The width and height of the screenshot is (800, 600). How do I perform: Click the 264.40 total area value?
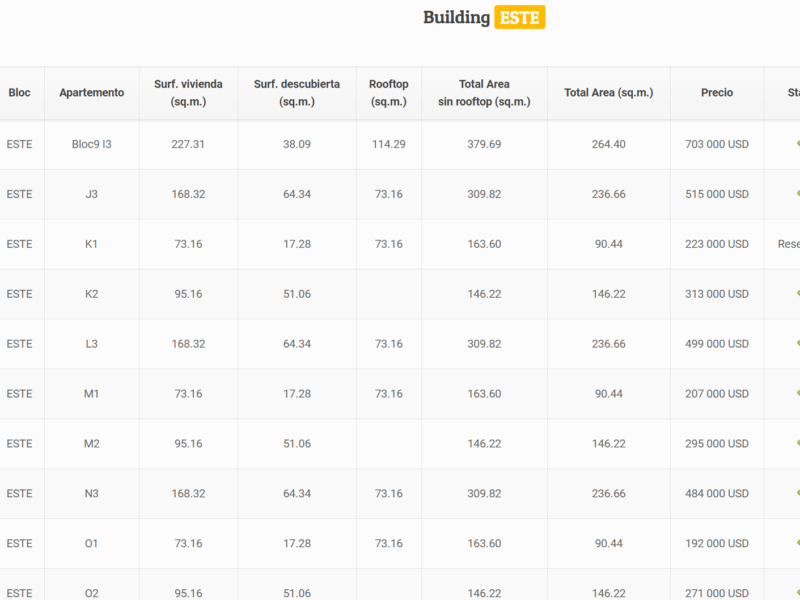point(609,144)
